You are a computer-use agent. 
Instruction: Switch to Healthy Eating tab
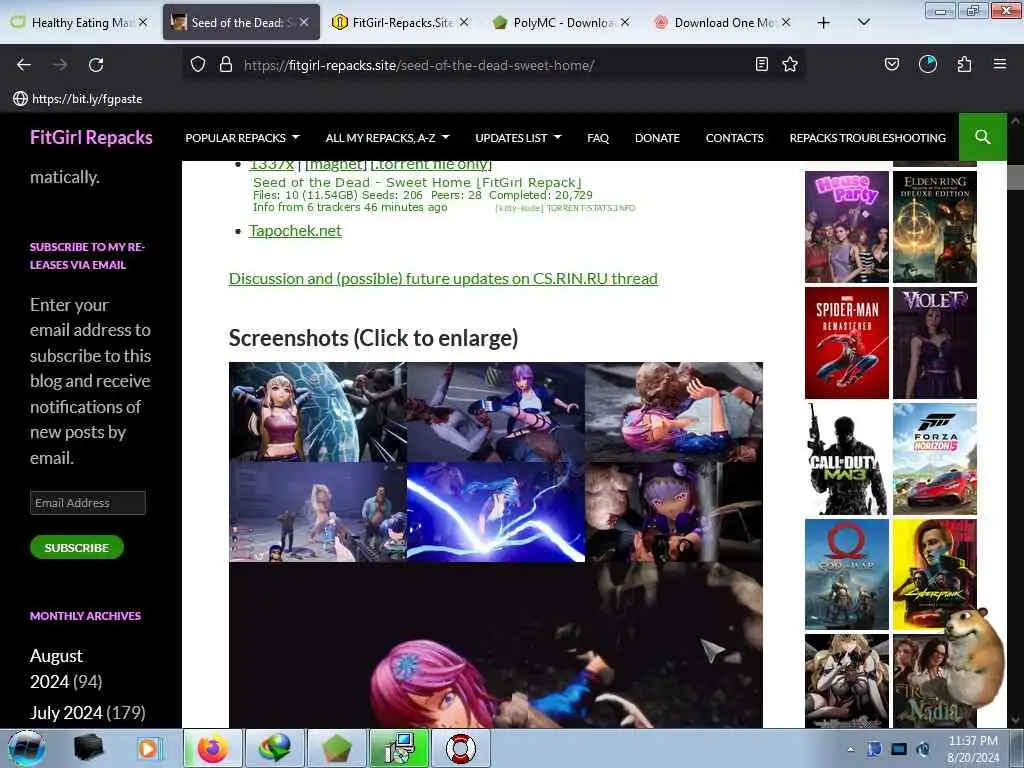[x=78, y=22]
